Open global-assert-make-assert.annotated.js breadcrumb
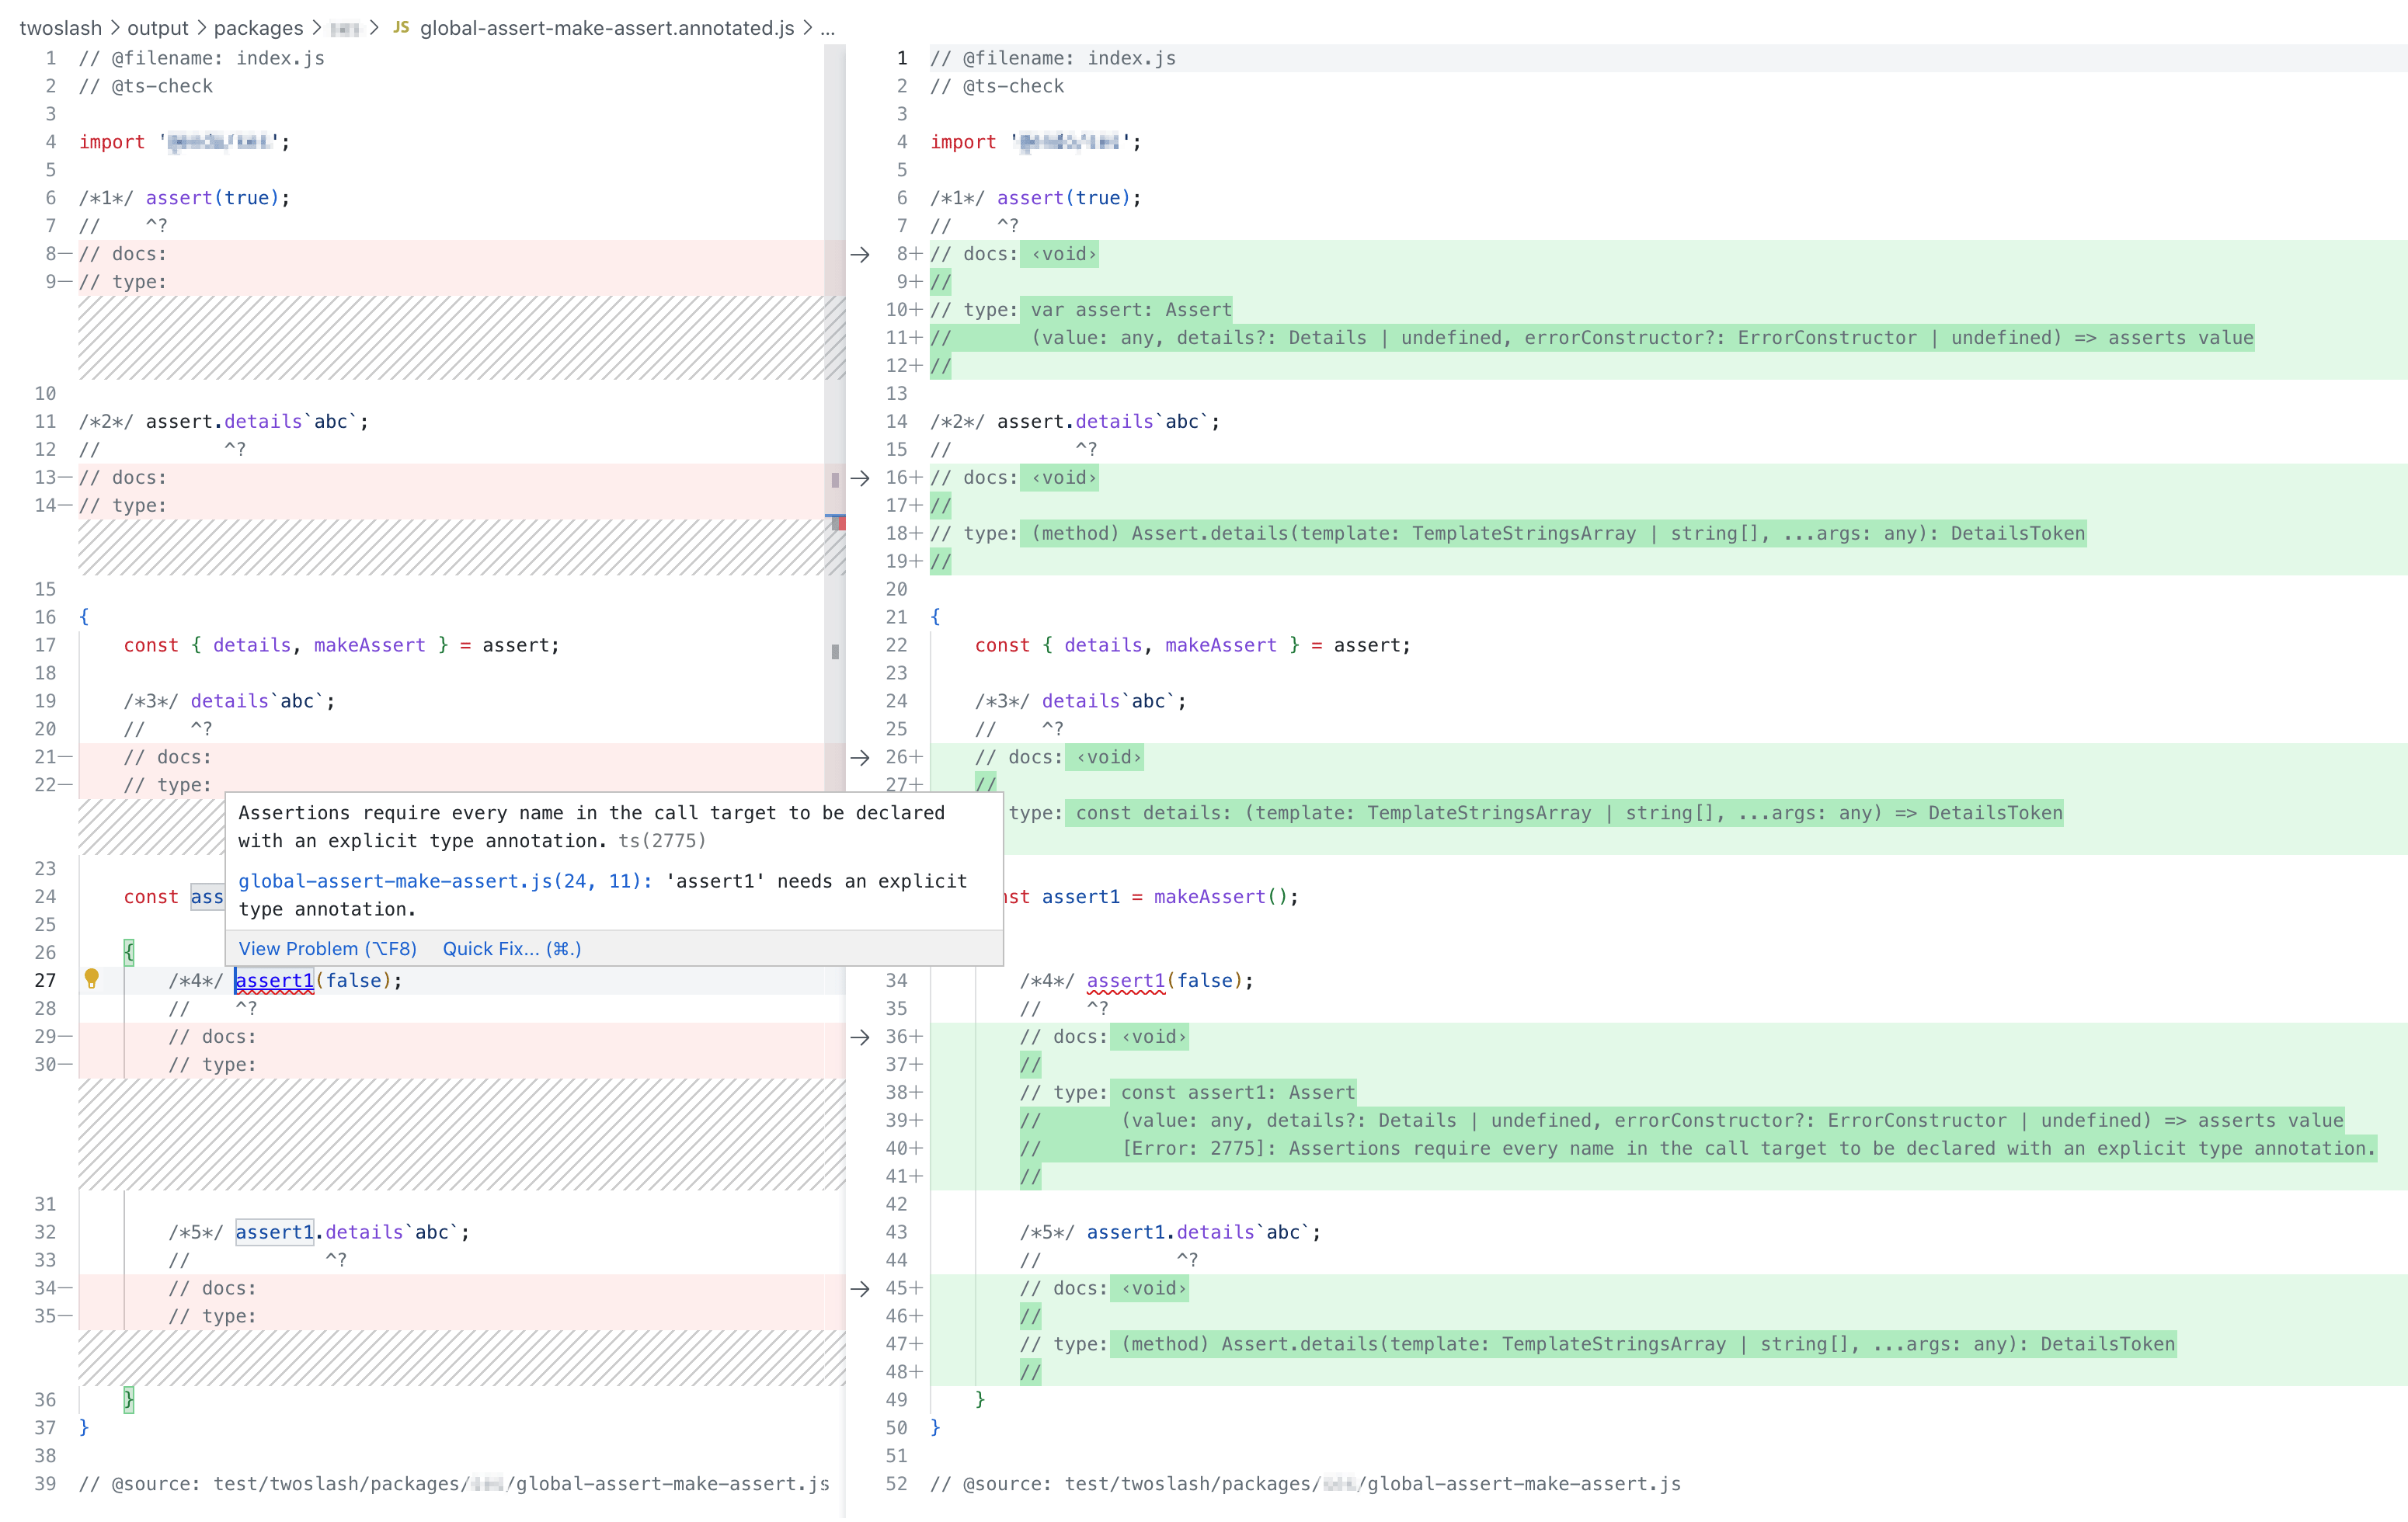The height and width of the screenshot is (1522, 2408). tap(606, 28)
